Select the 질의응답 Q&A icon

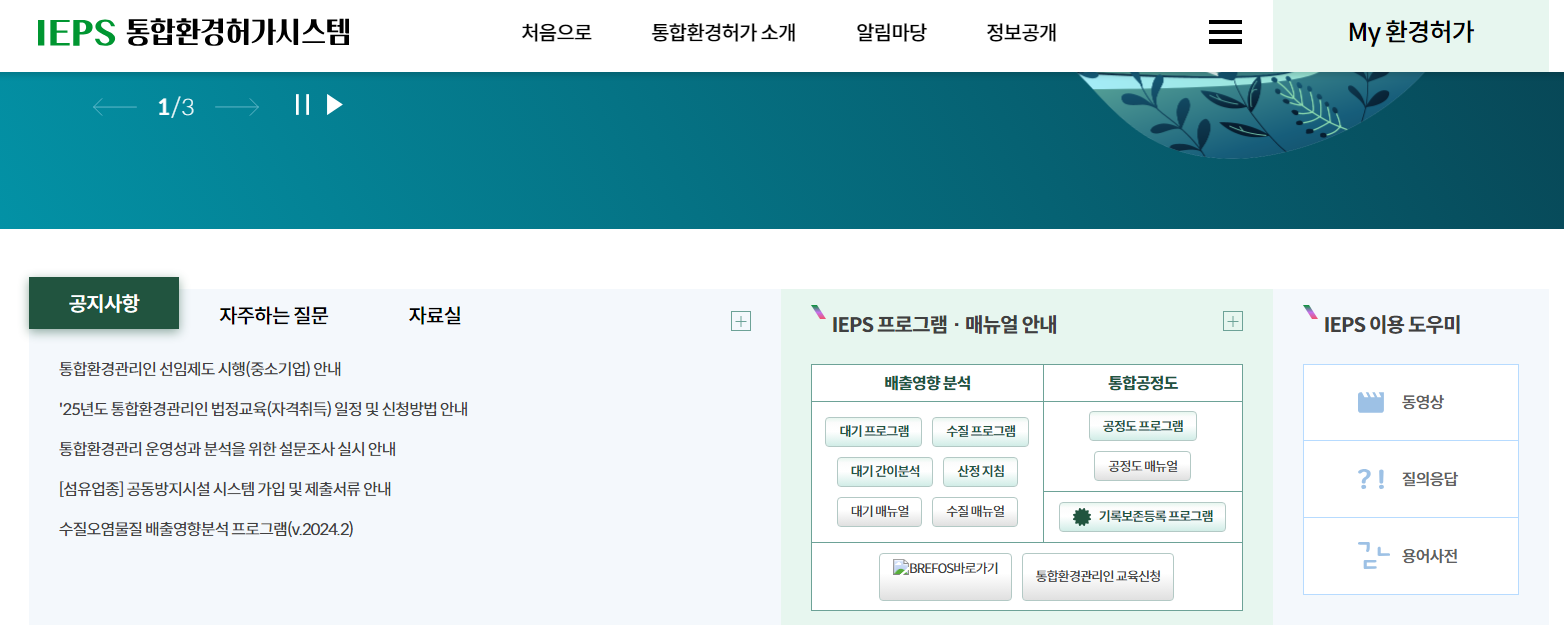[1410, 478]
